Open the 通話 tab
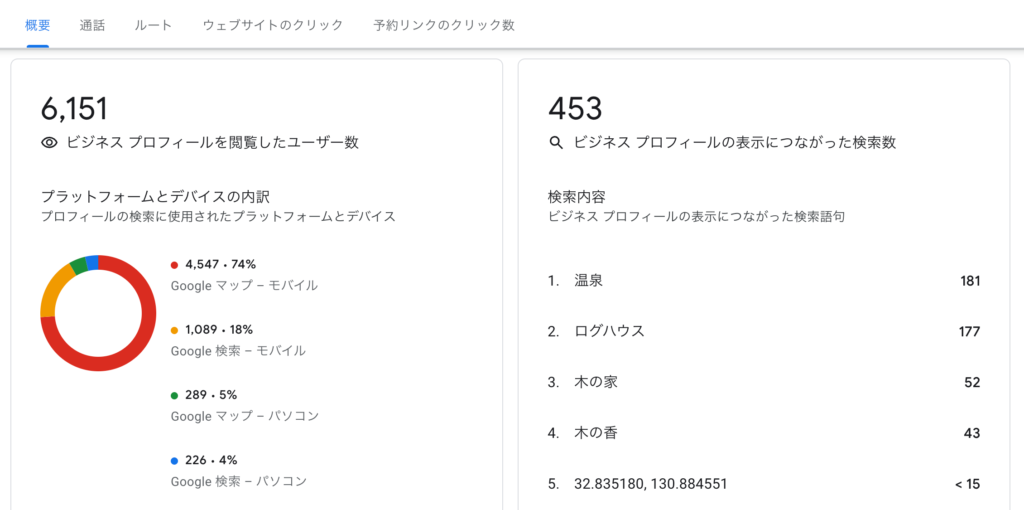 pos(92,25)
